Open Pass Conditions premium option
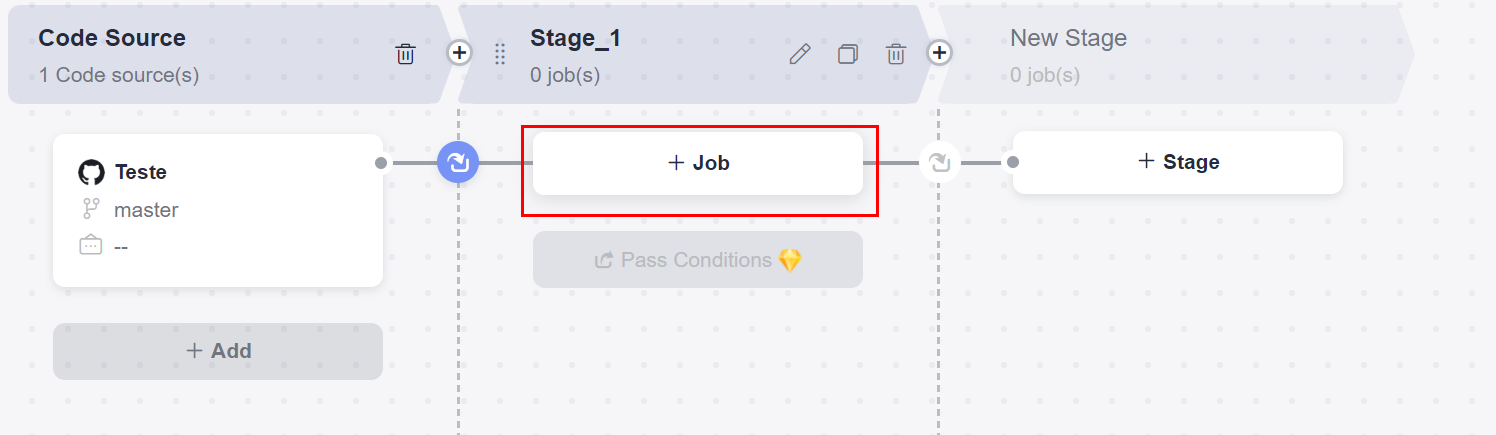1496x435 pixels. [x=698, y=260]
